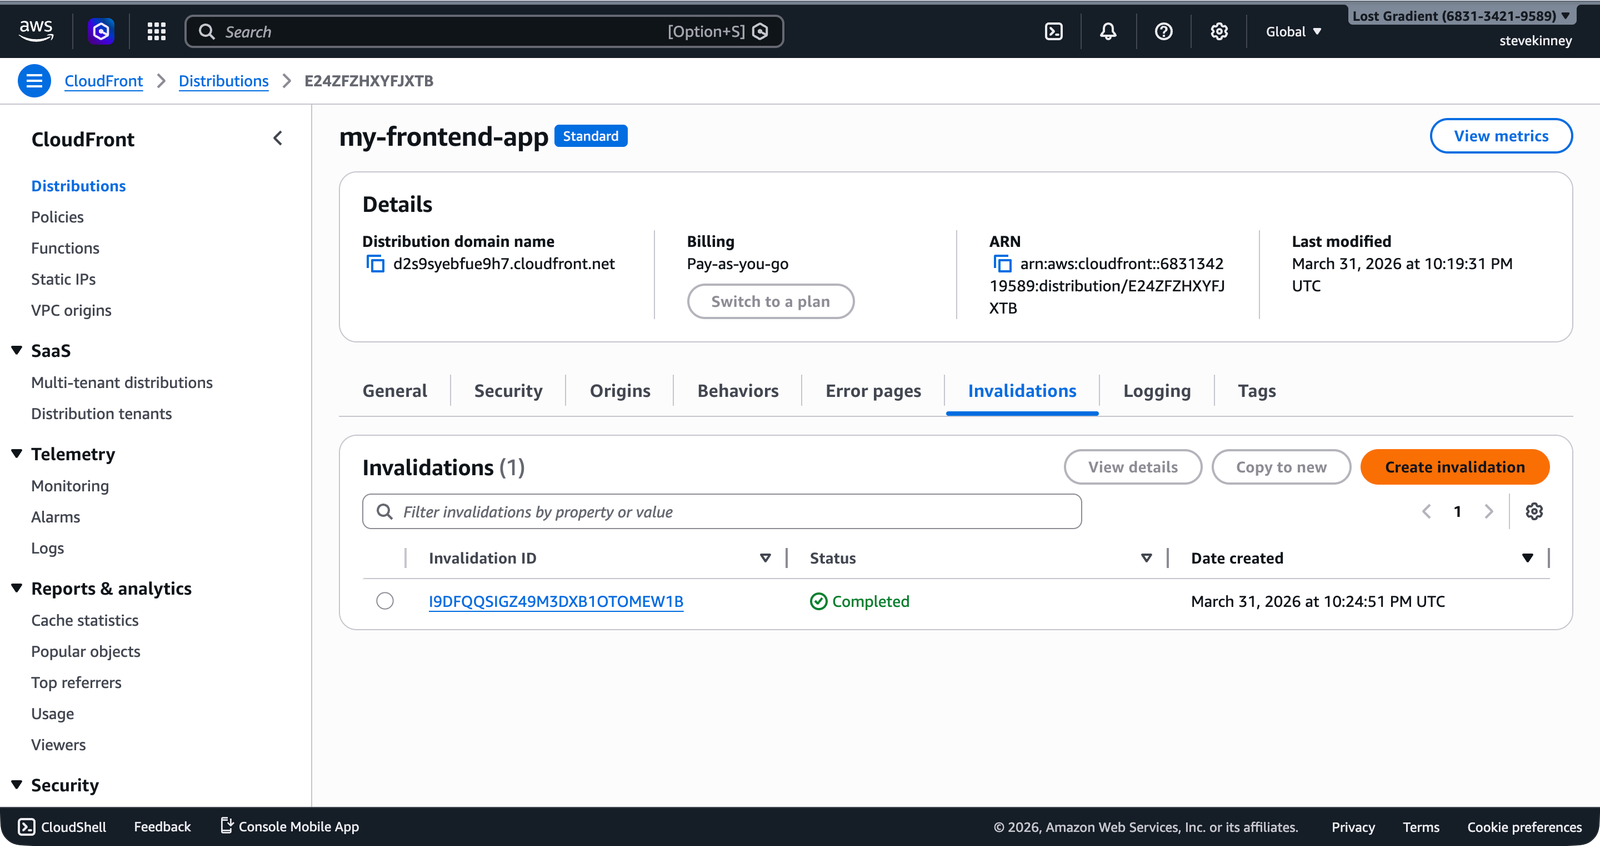Image resolution: width=1600 pixels, height=846 pixels.
Task: Open the Lost Gradient account menu
Action: pos(1461,16)
